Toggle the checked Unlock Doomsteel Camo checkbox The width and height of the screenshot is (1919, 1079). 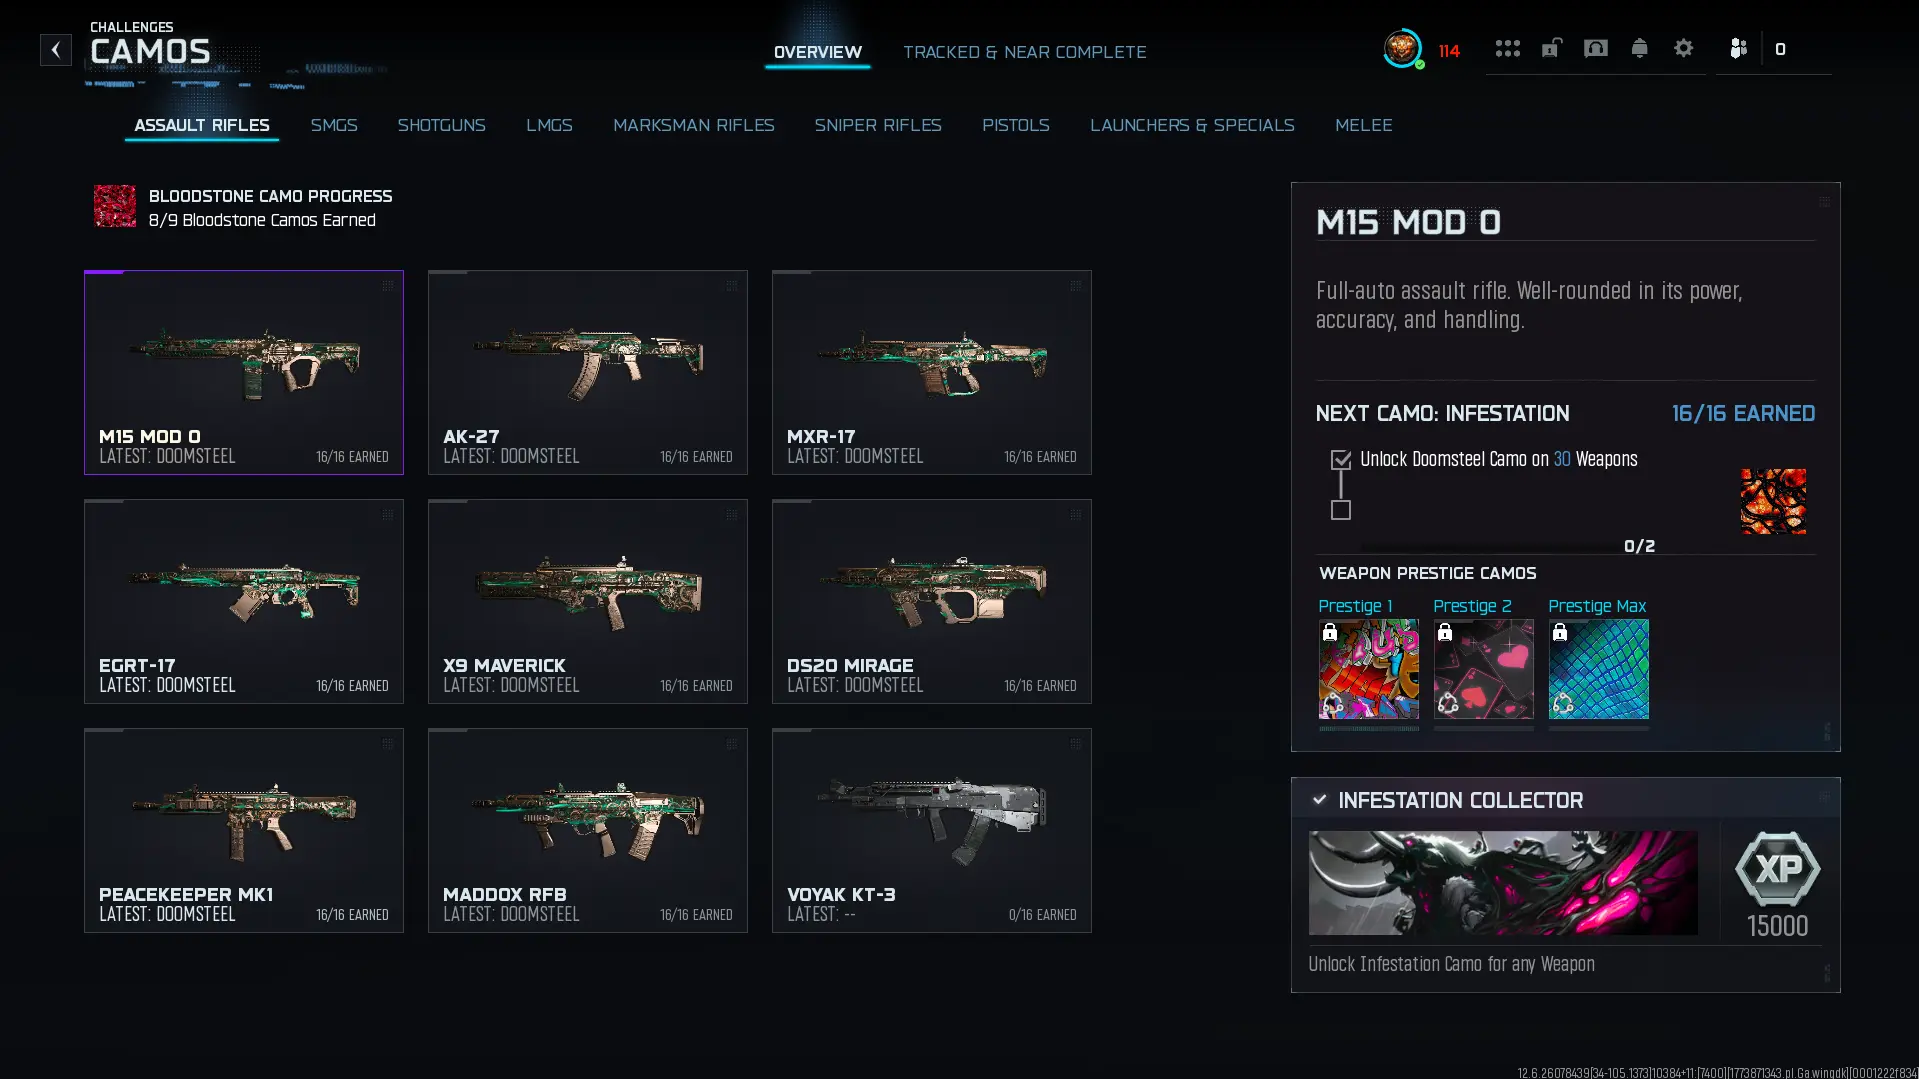point(1340,460)
